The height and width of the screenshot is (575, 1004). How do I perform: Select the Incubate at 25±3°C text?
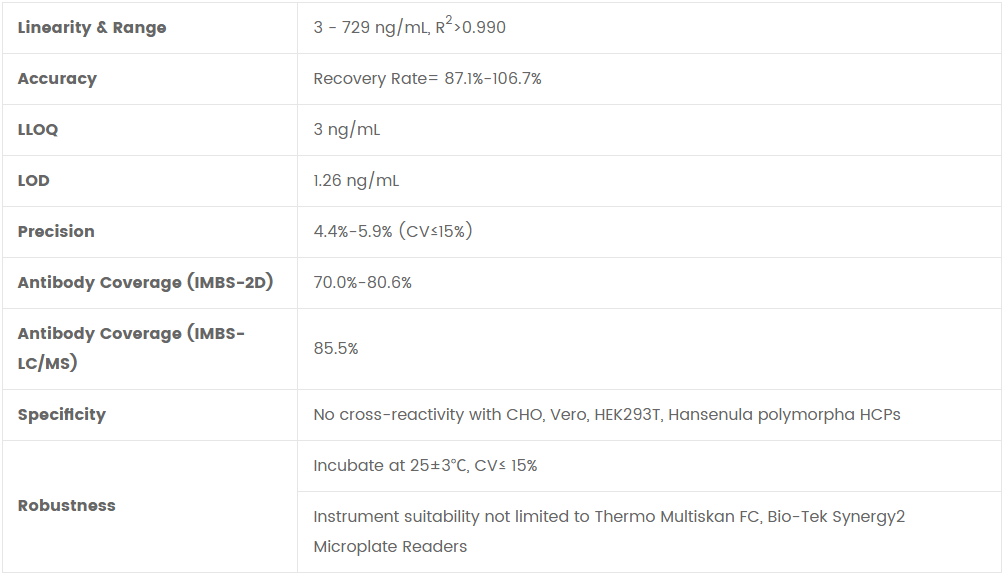tap(425, 466)
